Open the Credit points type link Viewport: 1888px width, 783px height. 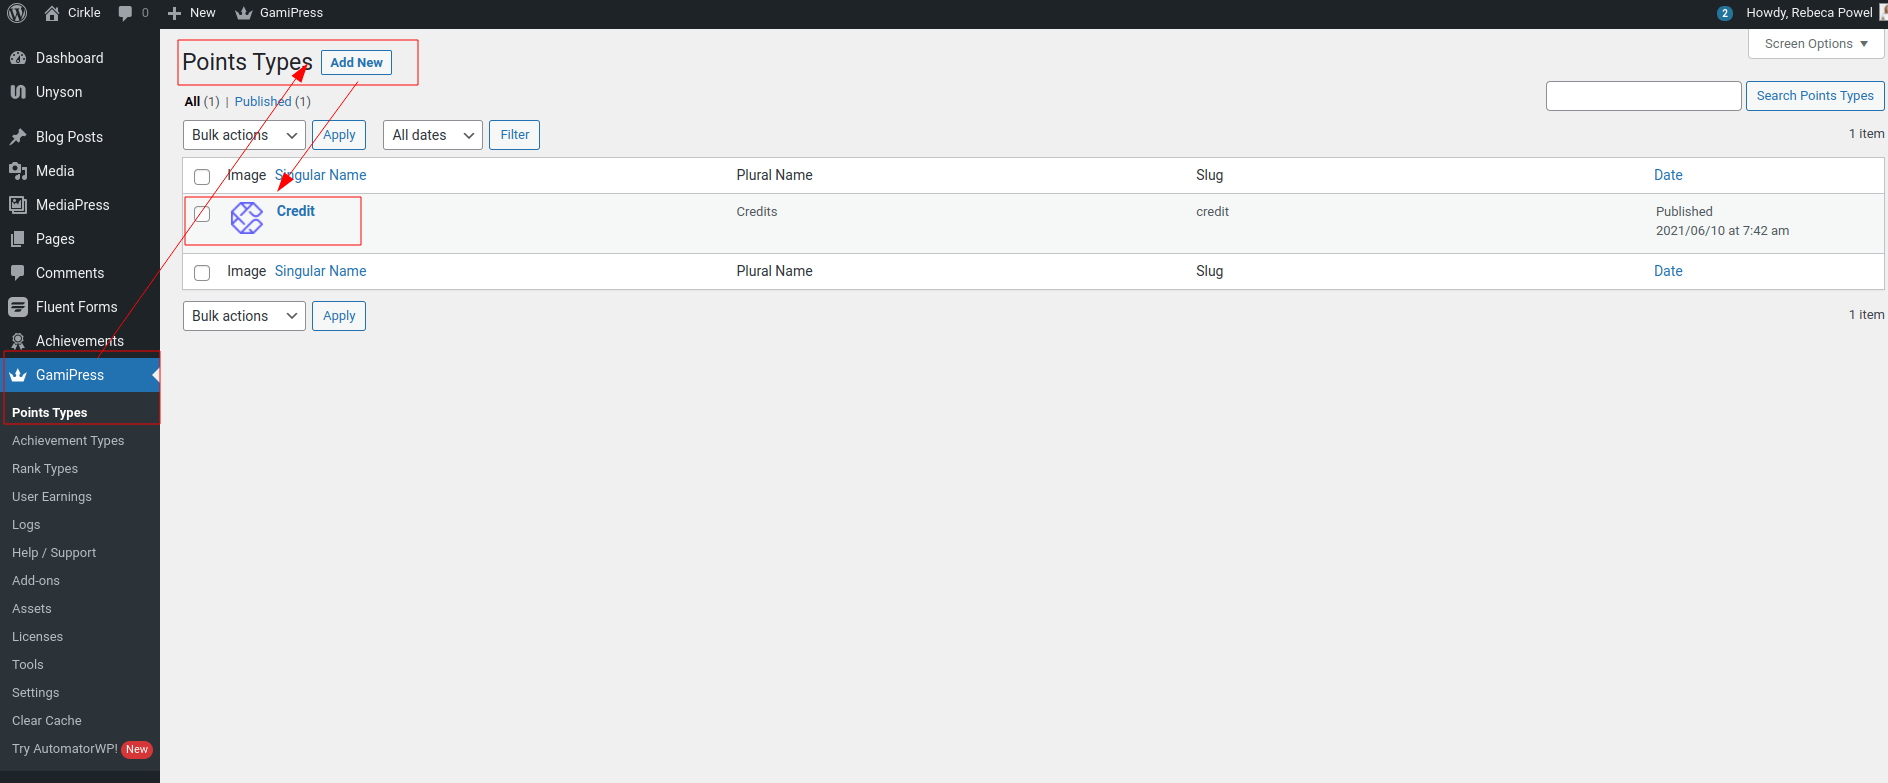coord(296,211)
